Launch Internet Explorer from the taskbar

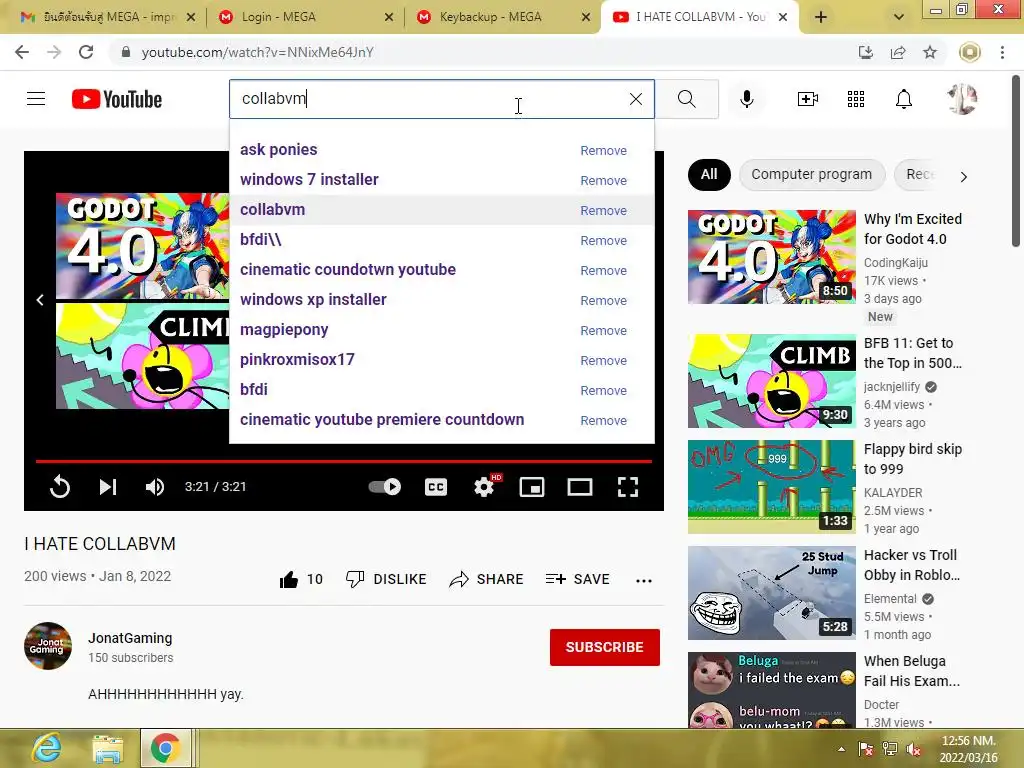pos(46,748)
